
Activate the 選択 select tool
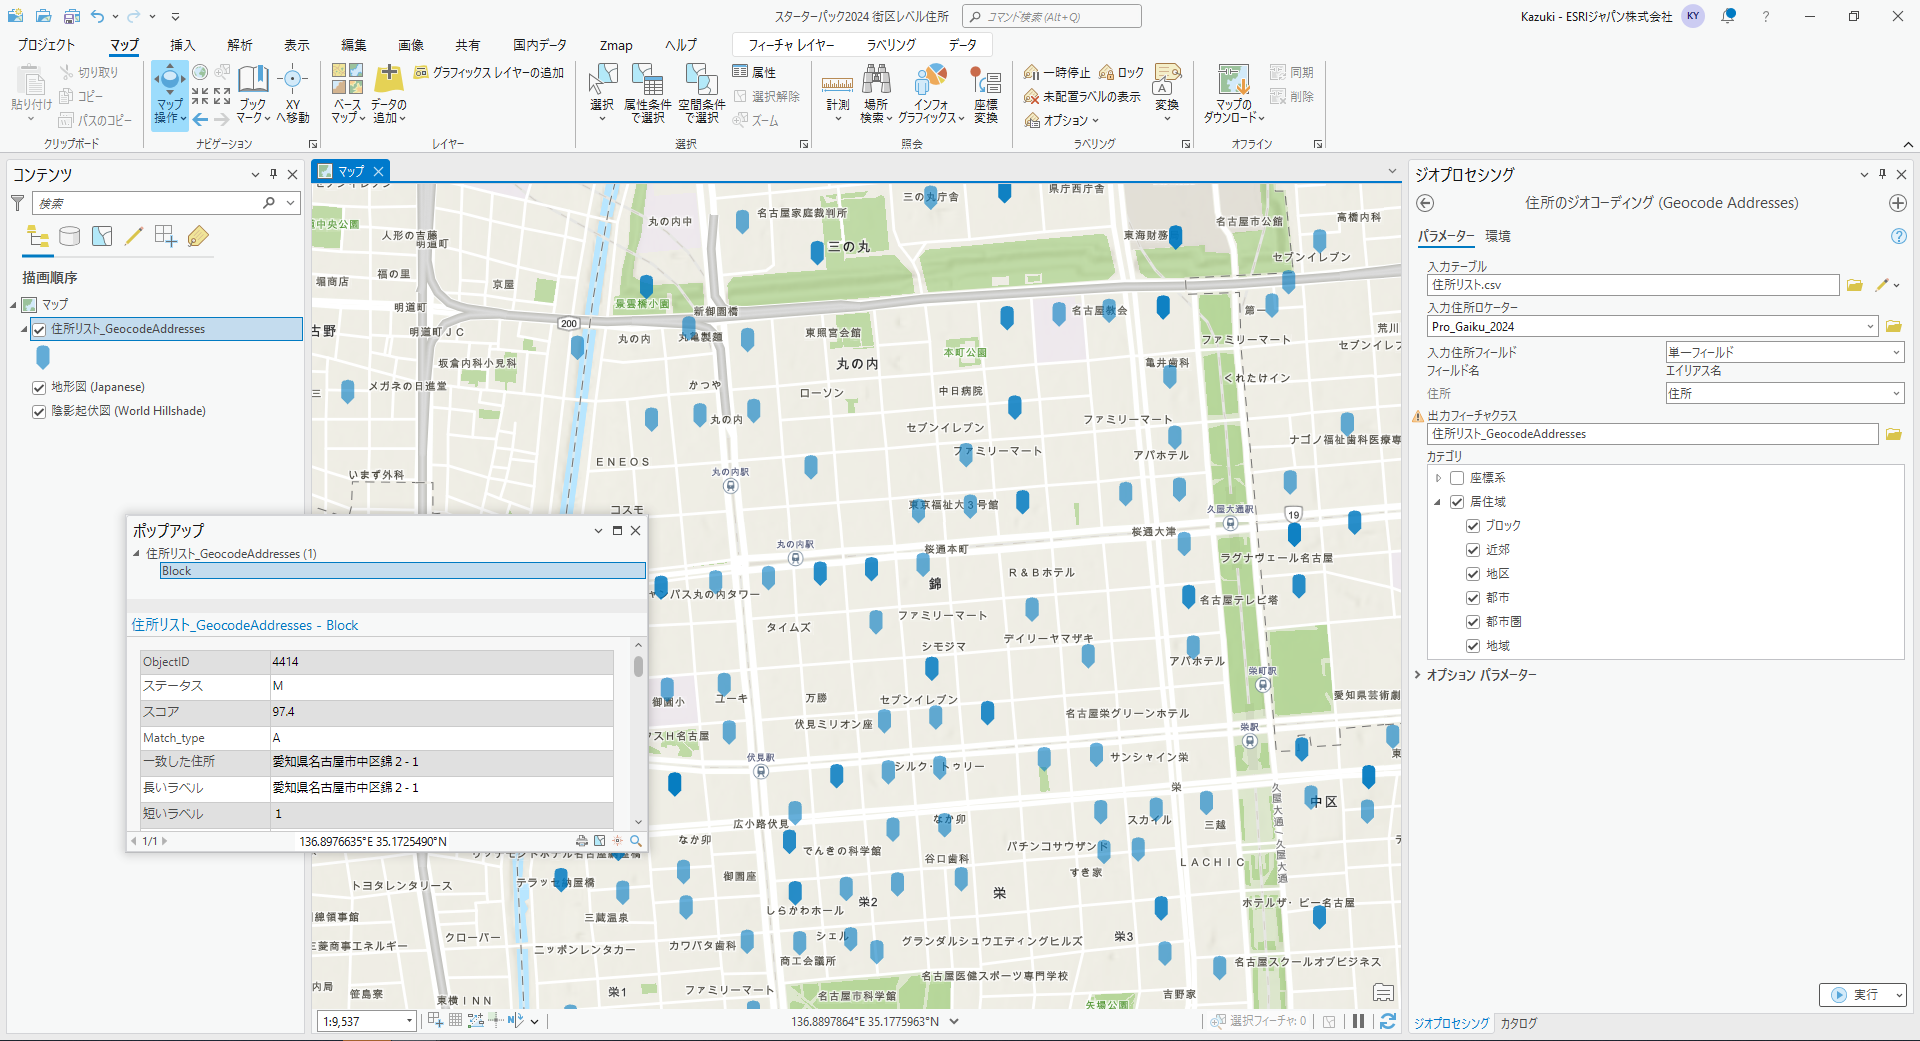point(602,94)
